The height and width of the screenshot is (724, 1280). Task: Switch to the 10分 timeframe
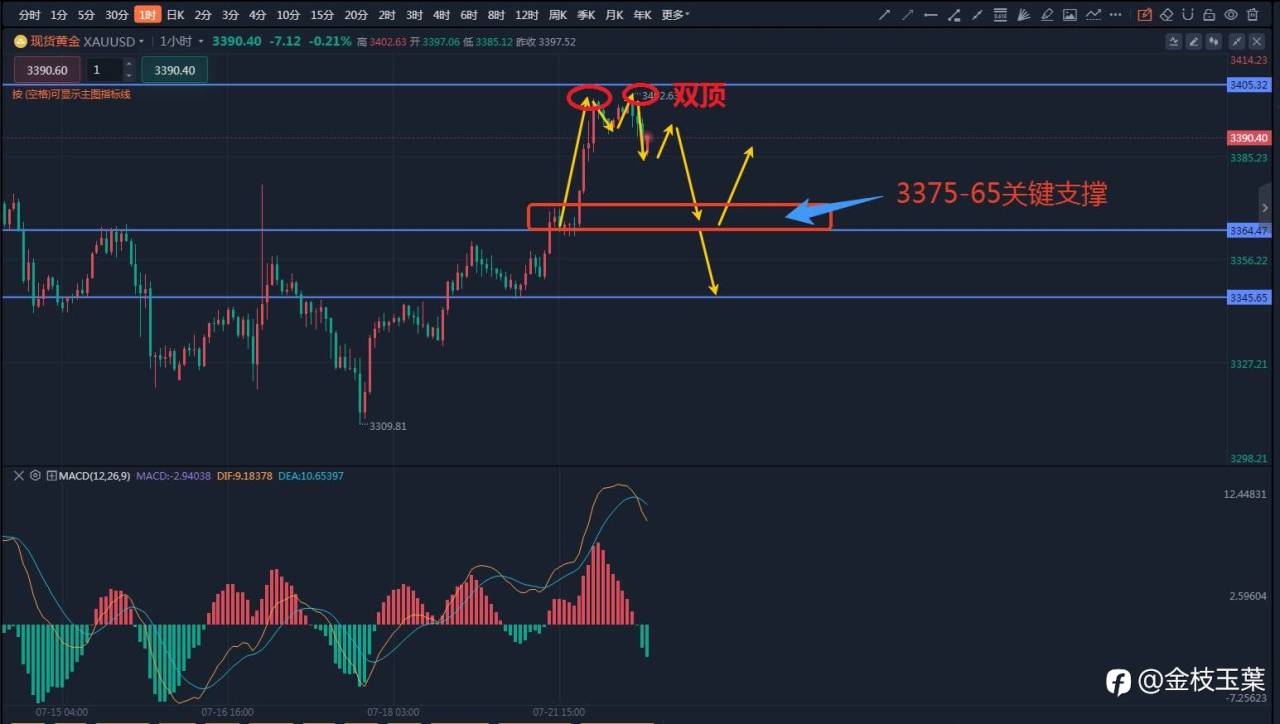click(x=288, y=15)
